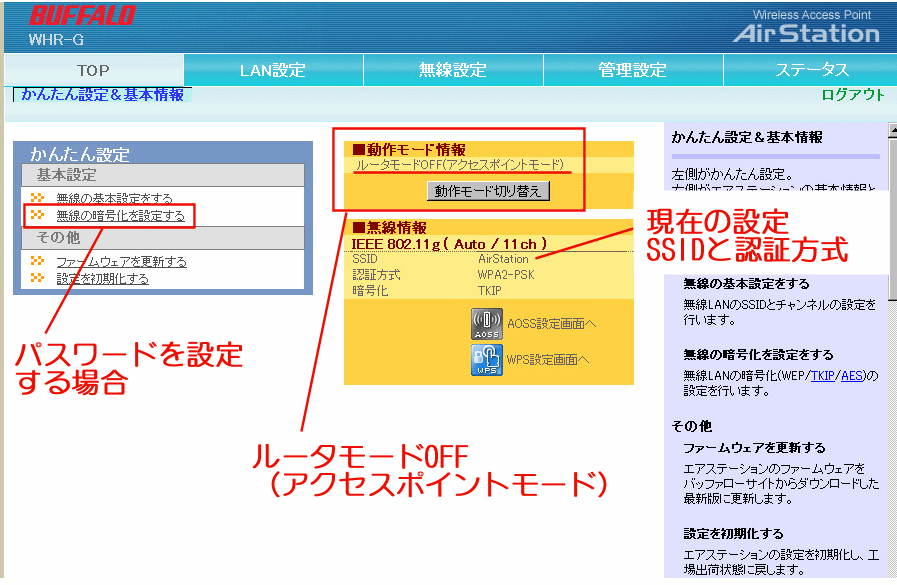Click the bullet icon beside 無線の暗号化を設定する
This screenshot has width=897, height=585.
point(38,215)
